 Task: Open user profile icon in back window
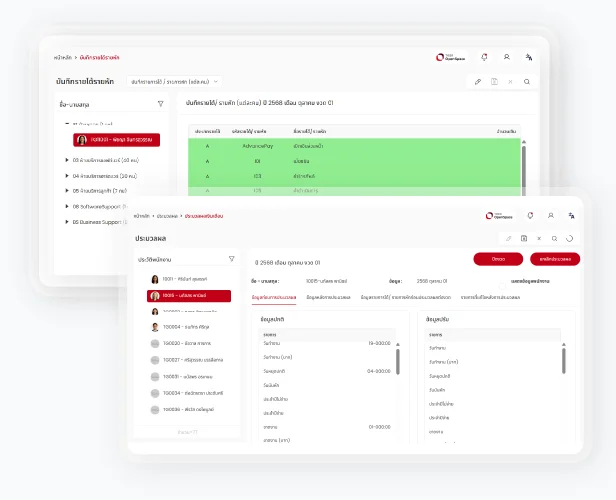click(507, 57)
